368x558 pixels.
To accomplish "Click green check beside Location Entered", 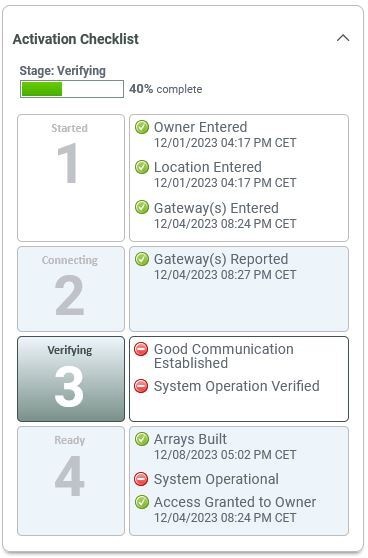I will (142, 167).
